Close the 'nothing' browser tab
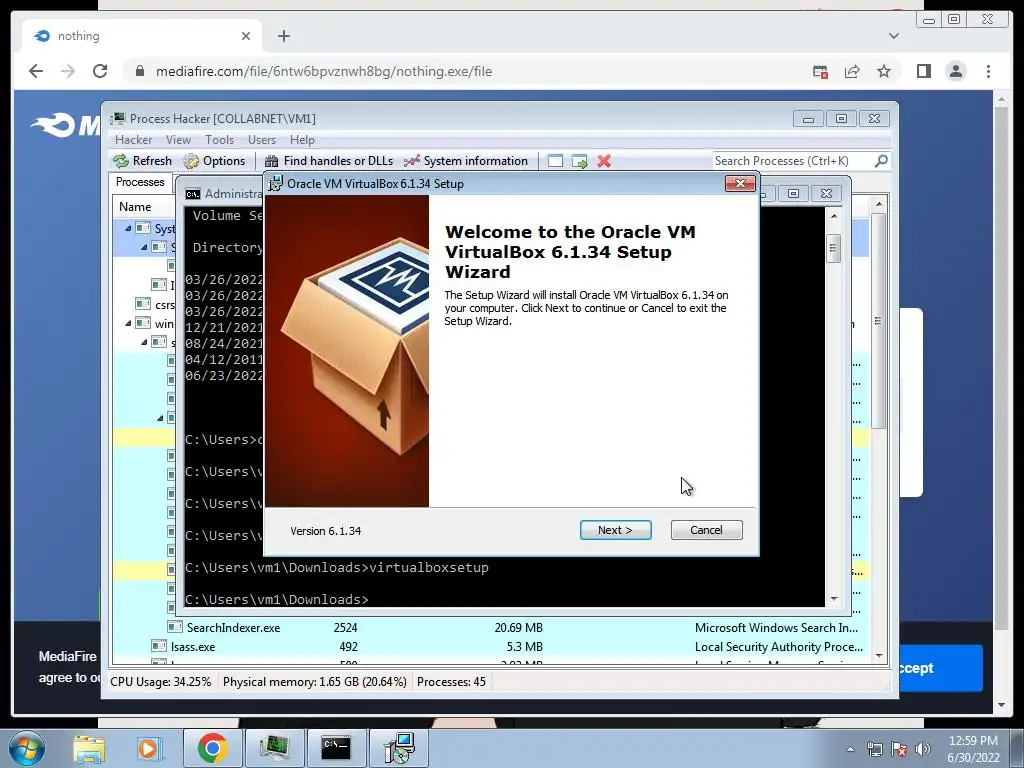 tap(246, 36)
